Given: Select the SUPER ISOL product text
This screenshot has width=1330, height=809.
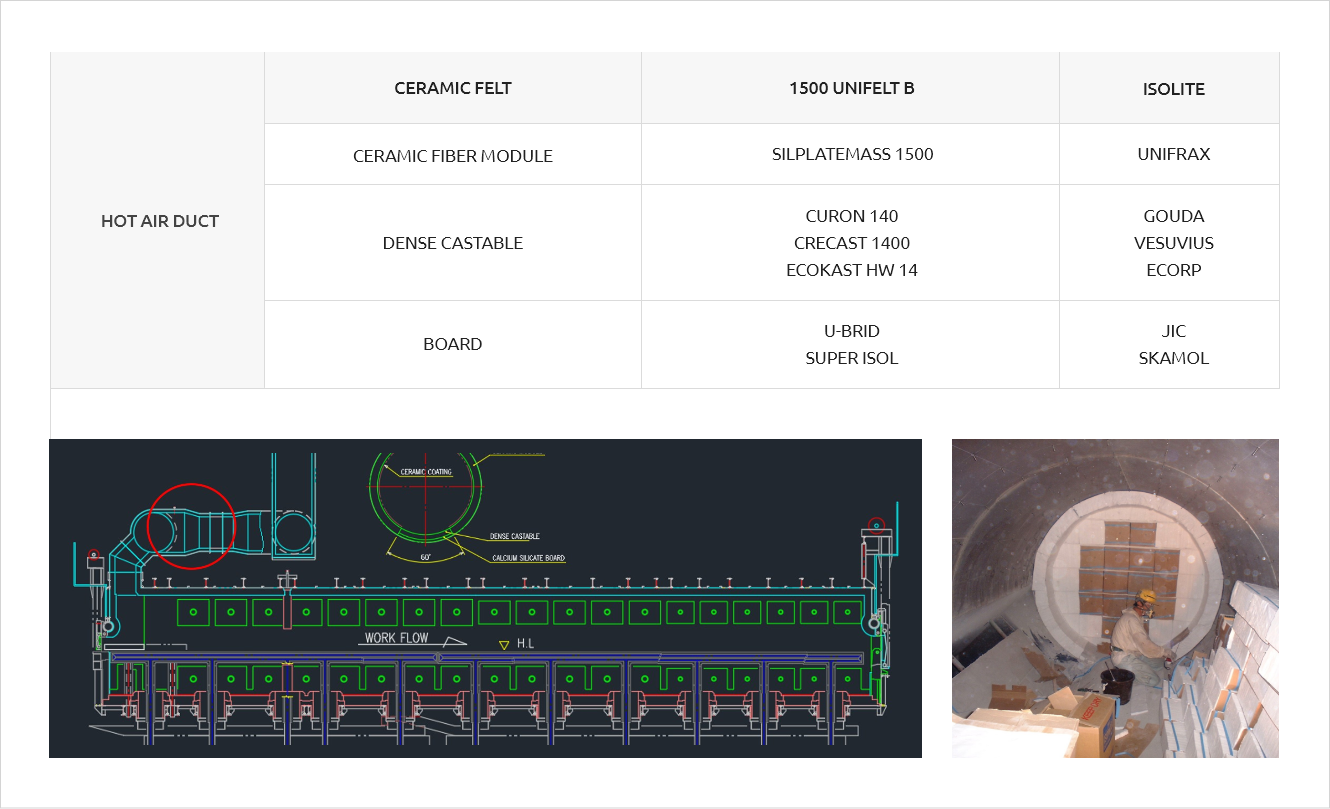Looking at the screenshot, I should point(852,358).
